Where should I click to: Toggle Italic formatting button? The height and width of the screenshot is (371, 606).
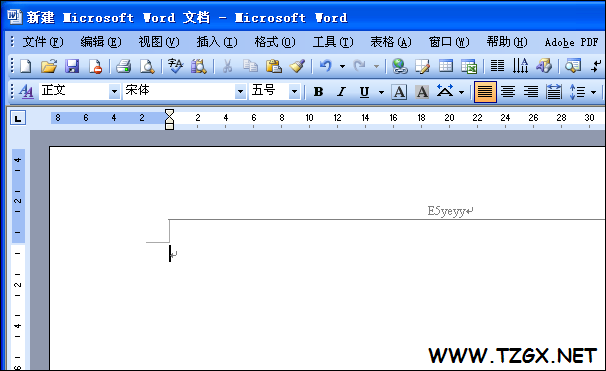point(341,92)
